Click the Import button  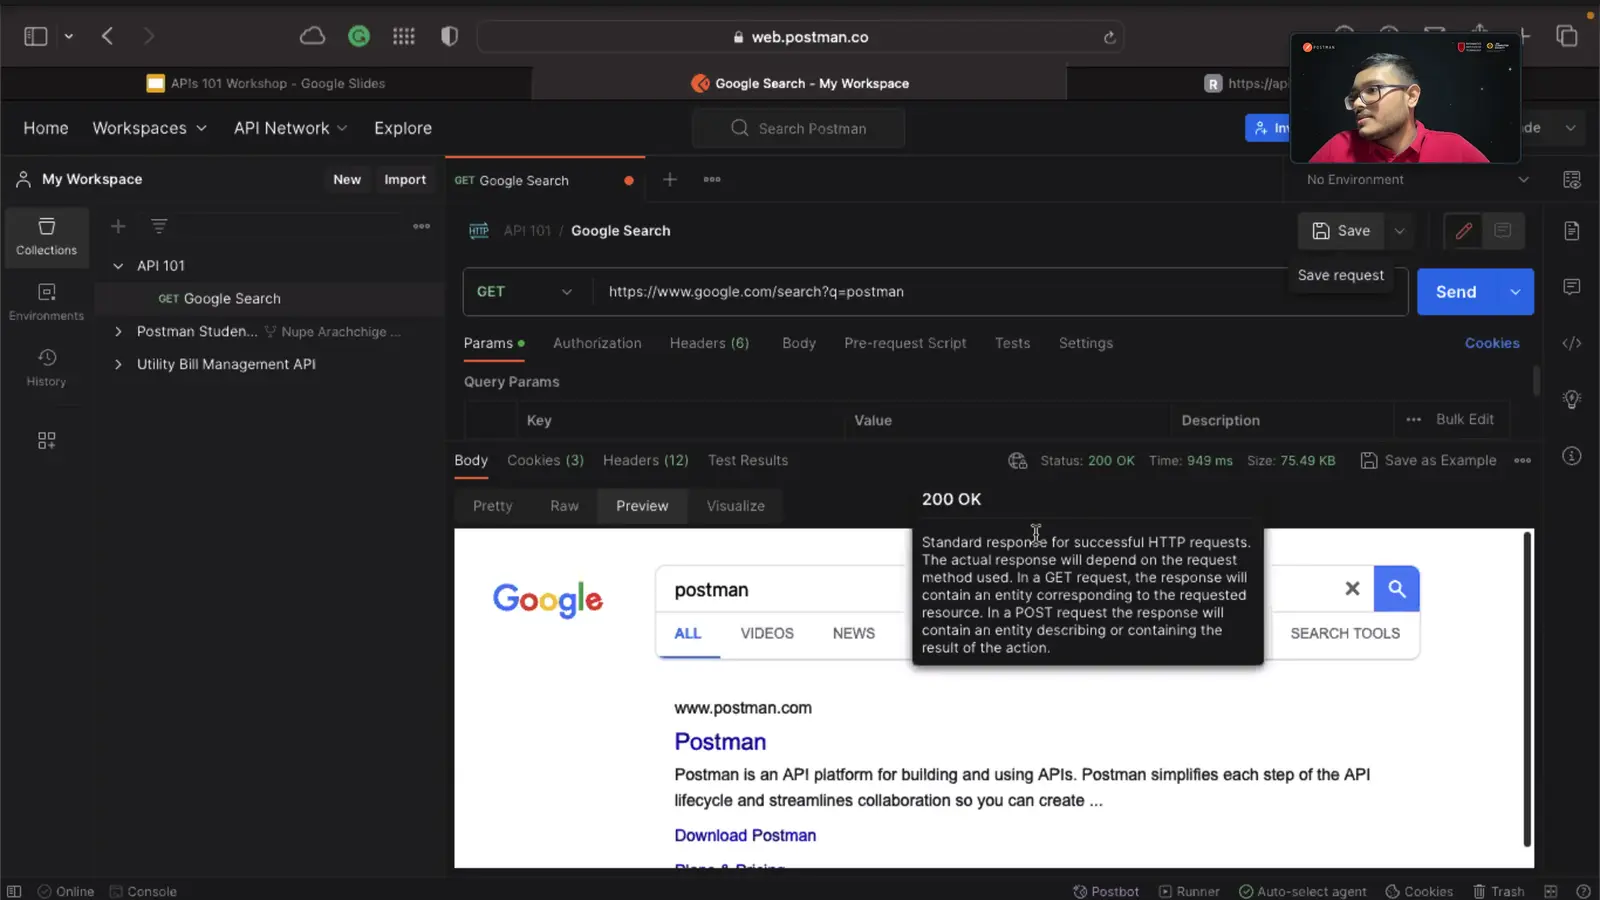point(405,180)
